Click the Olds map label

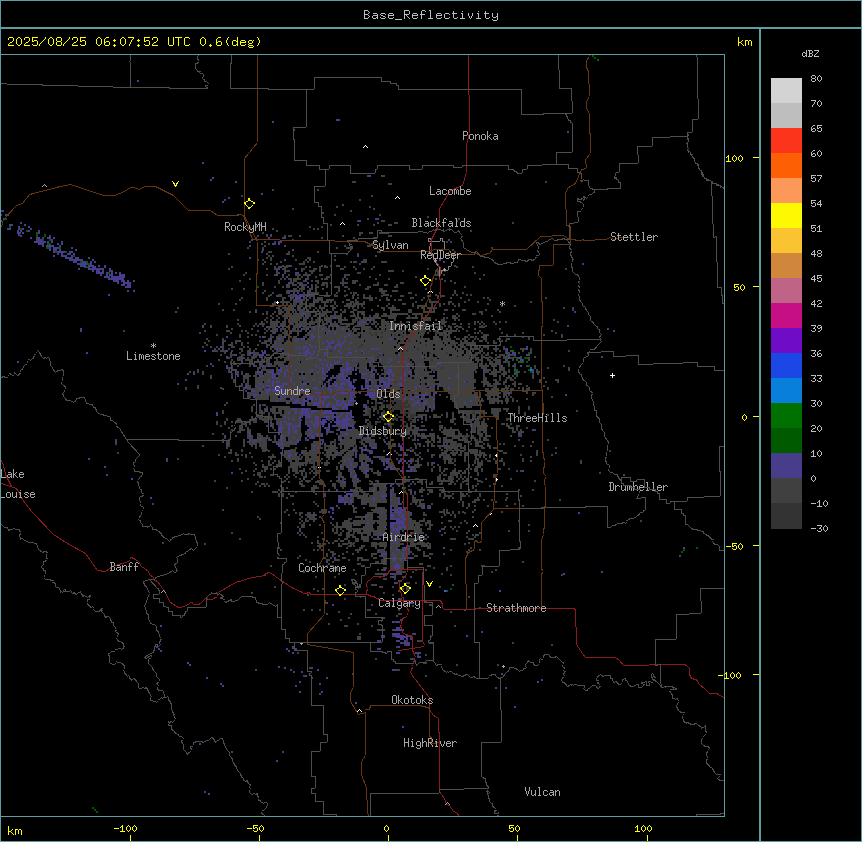[x=388, y=394]
